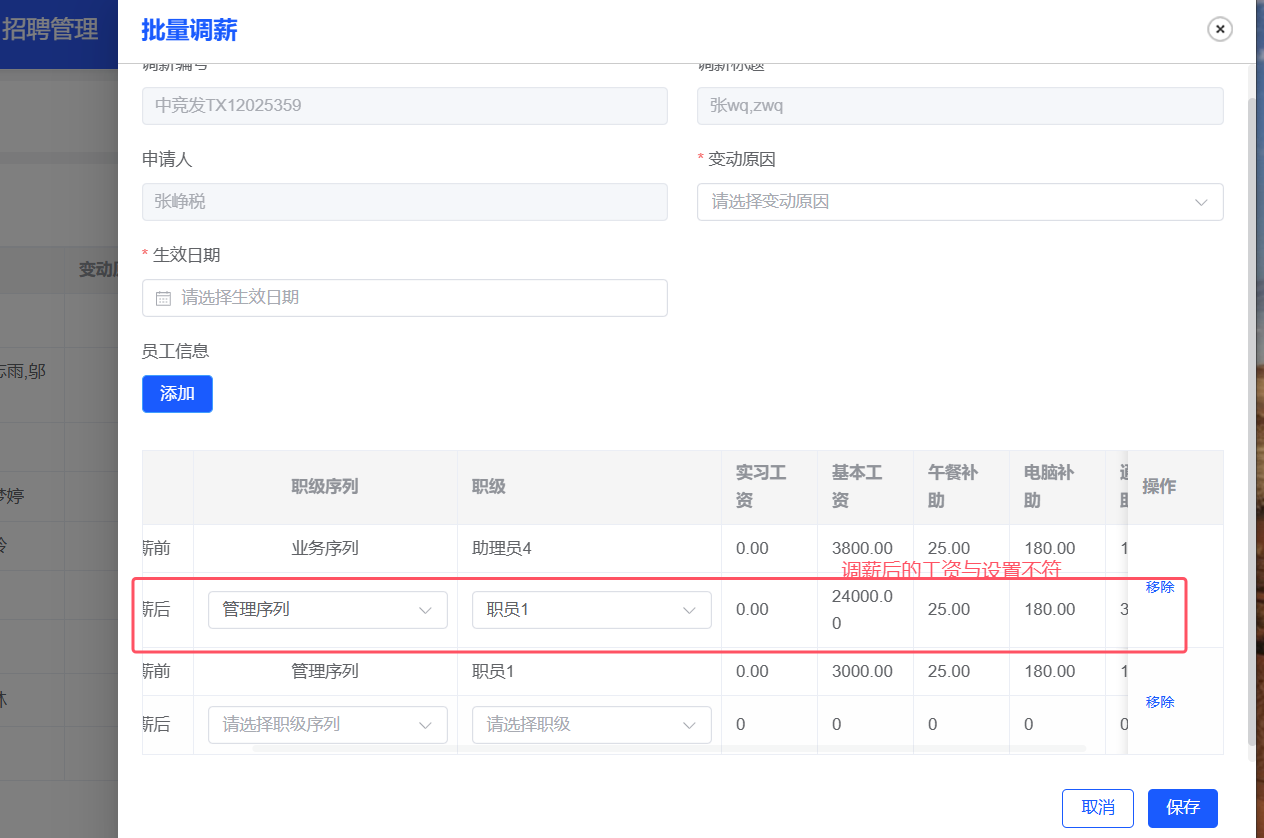Open the 招聘管理 menu in the header
Image resolution: width=1264 pixels, height=838 pixels.
[50, 30]
